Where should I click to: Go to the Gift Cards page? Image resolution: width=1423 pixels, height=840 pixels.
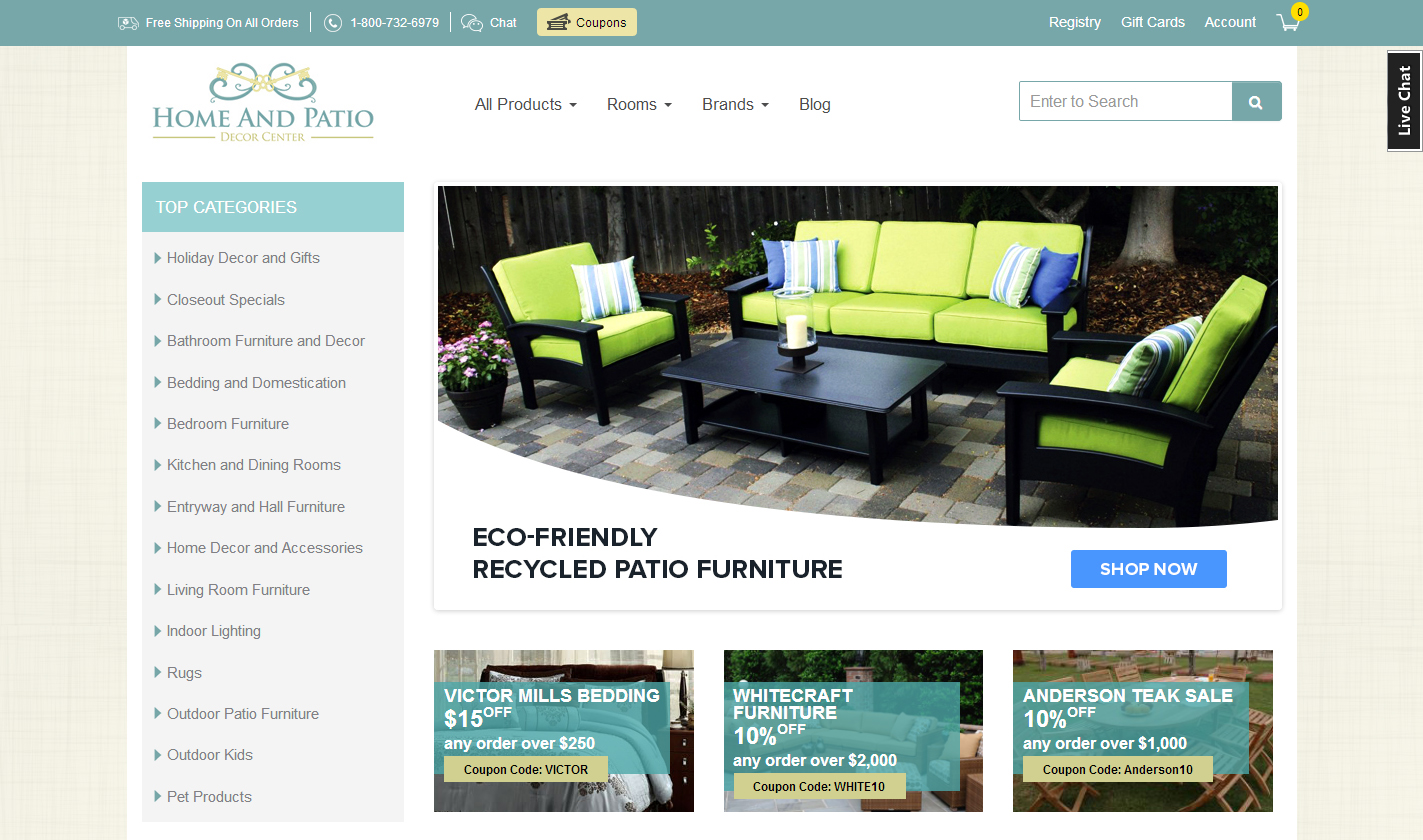(1153, 22)
